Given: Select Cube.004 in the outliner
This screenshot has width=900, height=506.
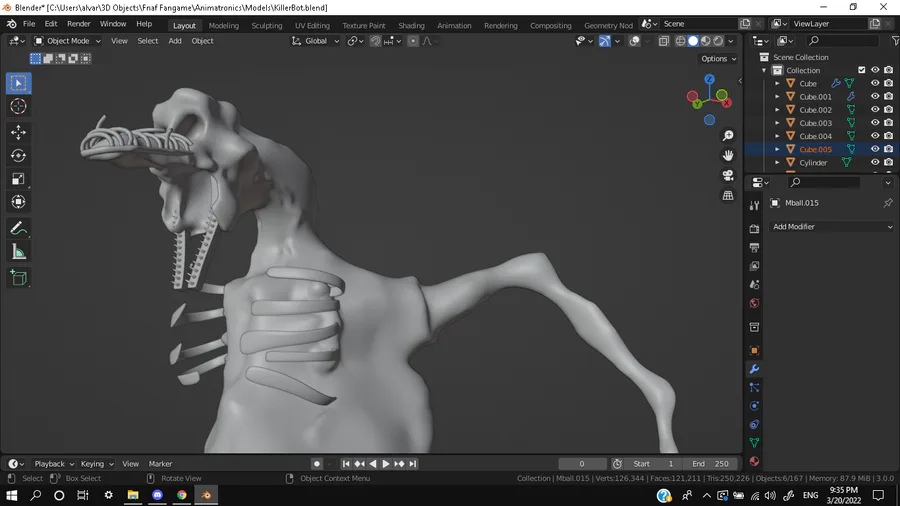Looking at the screenshot, I should 815,136.
